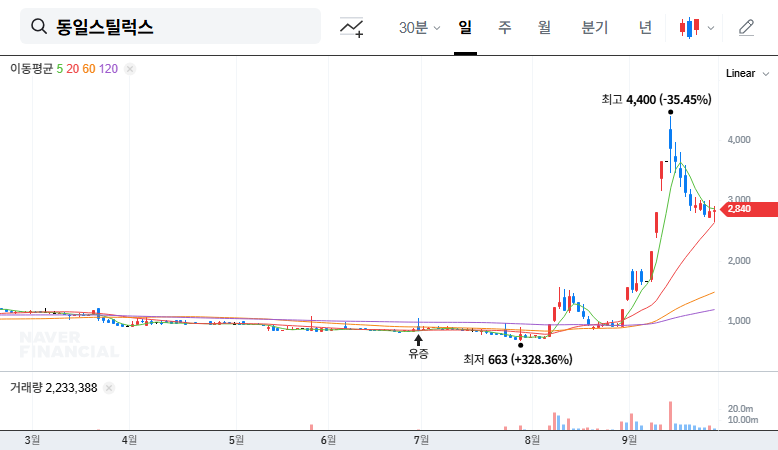
Task: Click the 1,000 price axis label
Action: coord(739,321)
